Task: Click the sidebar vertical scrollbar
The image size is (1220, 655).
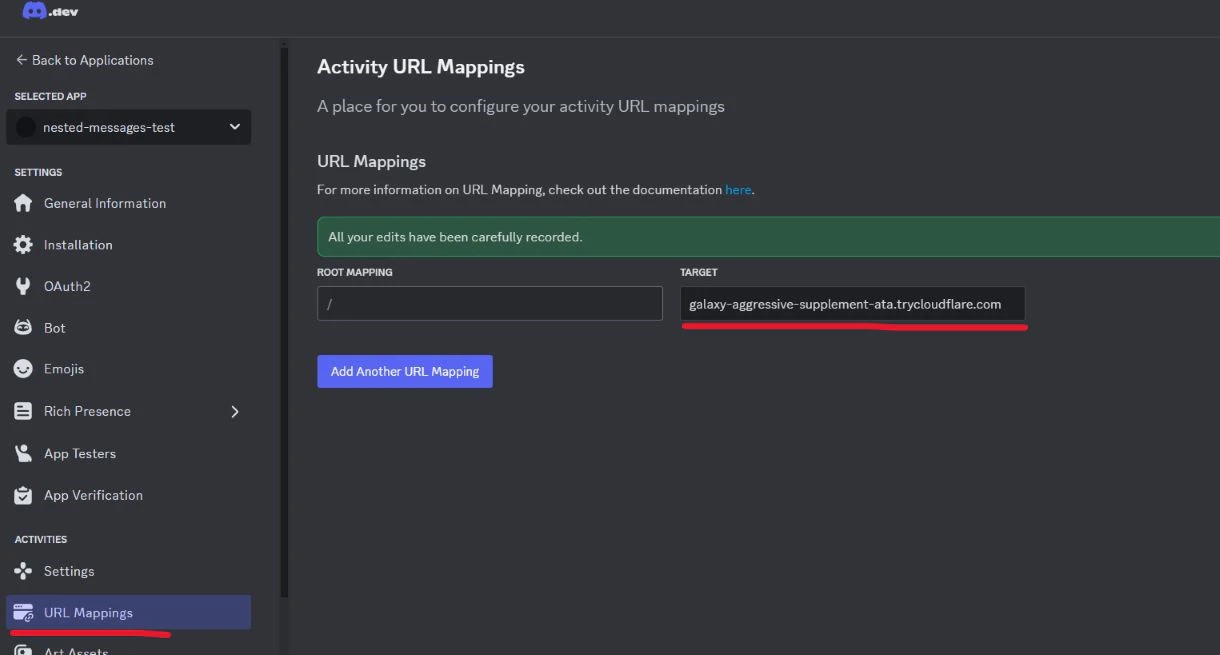Action: pos(284,320)
